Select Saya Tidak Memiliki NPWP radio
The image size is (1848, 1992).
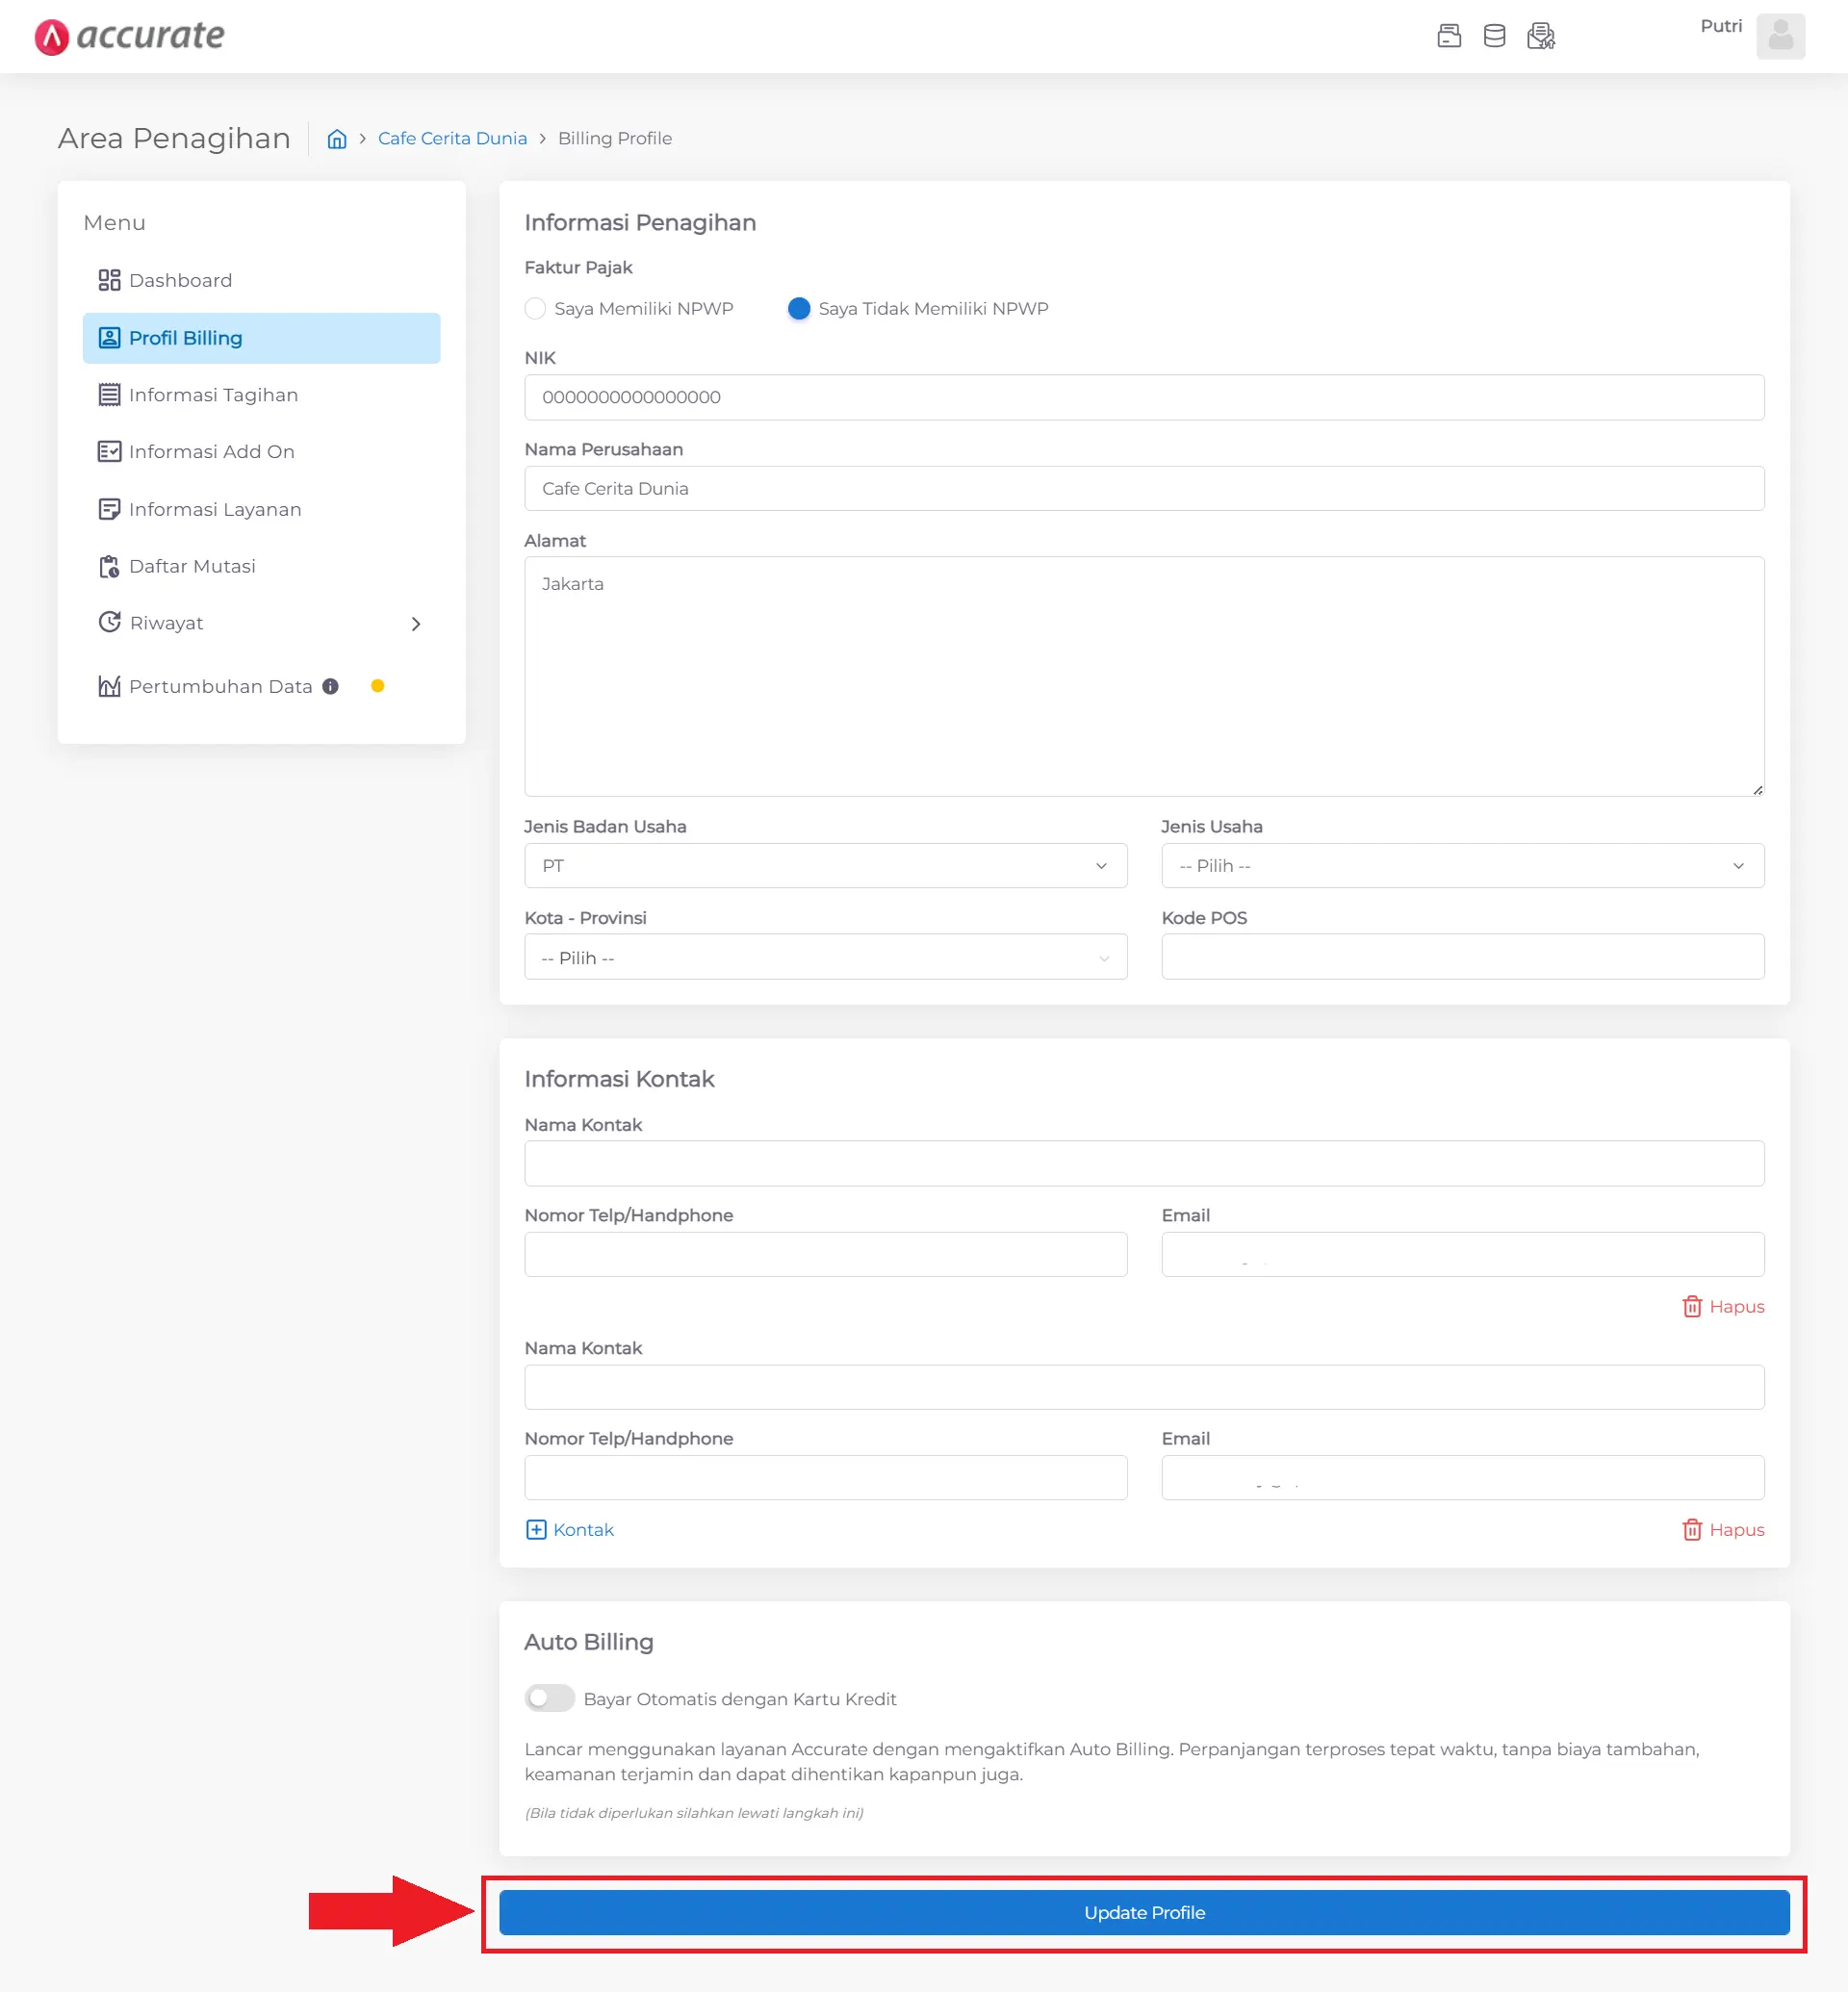pos(799,309)
